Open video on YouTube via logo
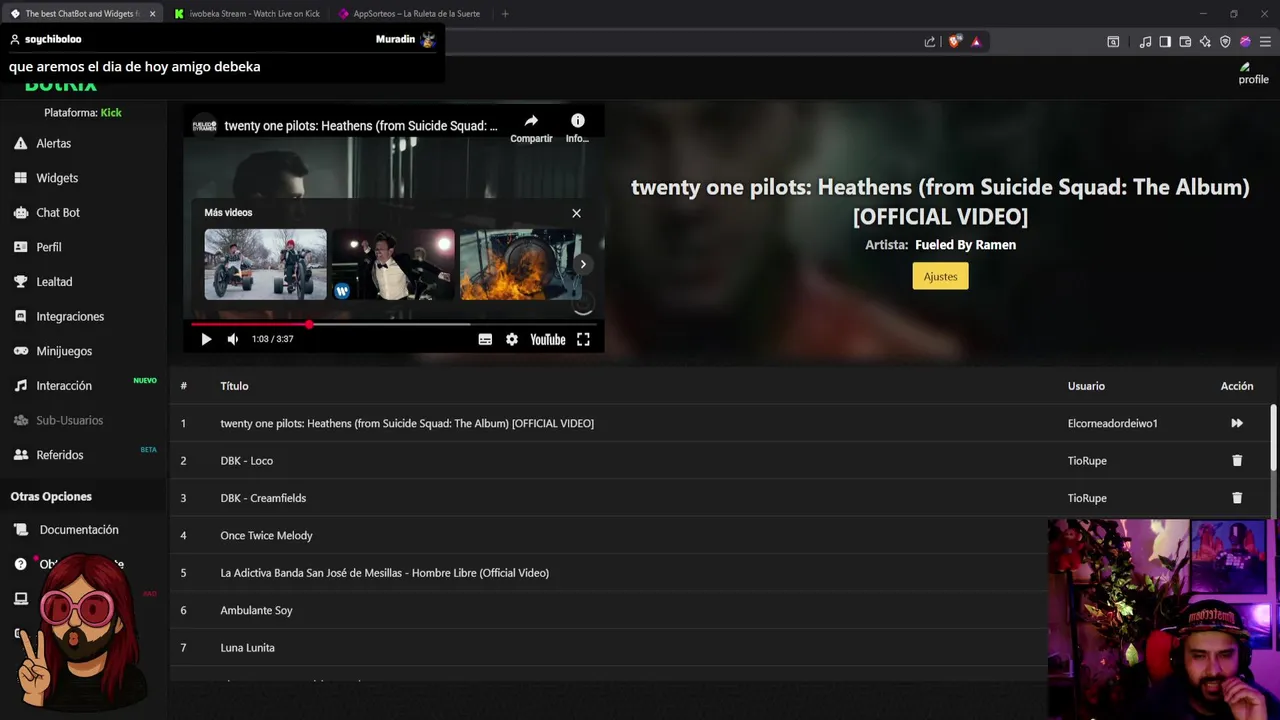Viewport: 1280px width, 720px height. pos(548,339)
